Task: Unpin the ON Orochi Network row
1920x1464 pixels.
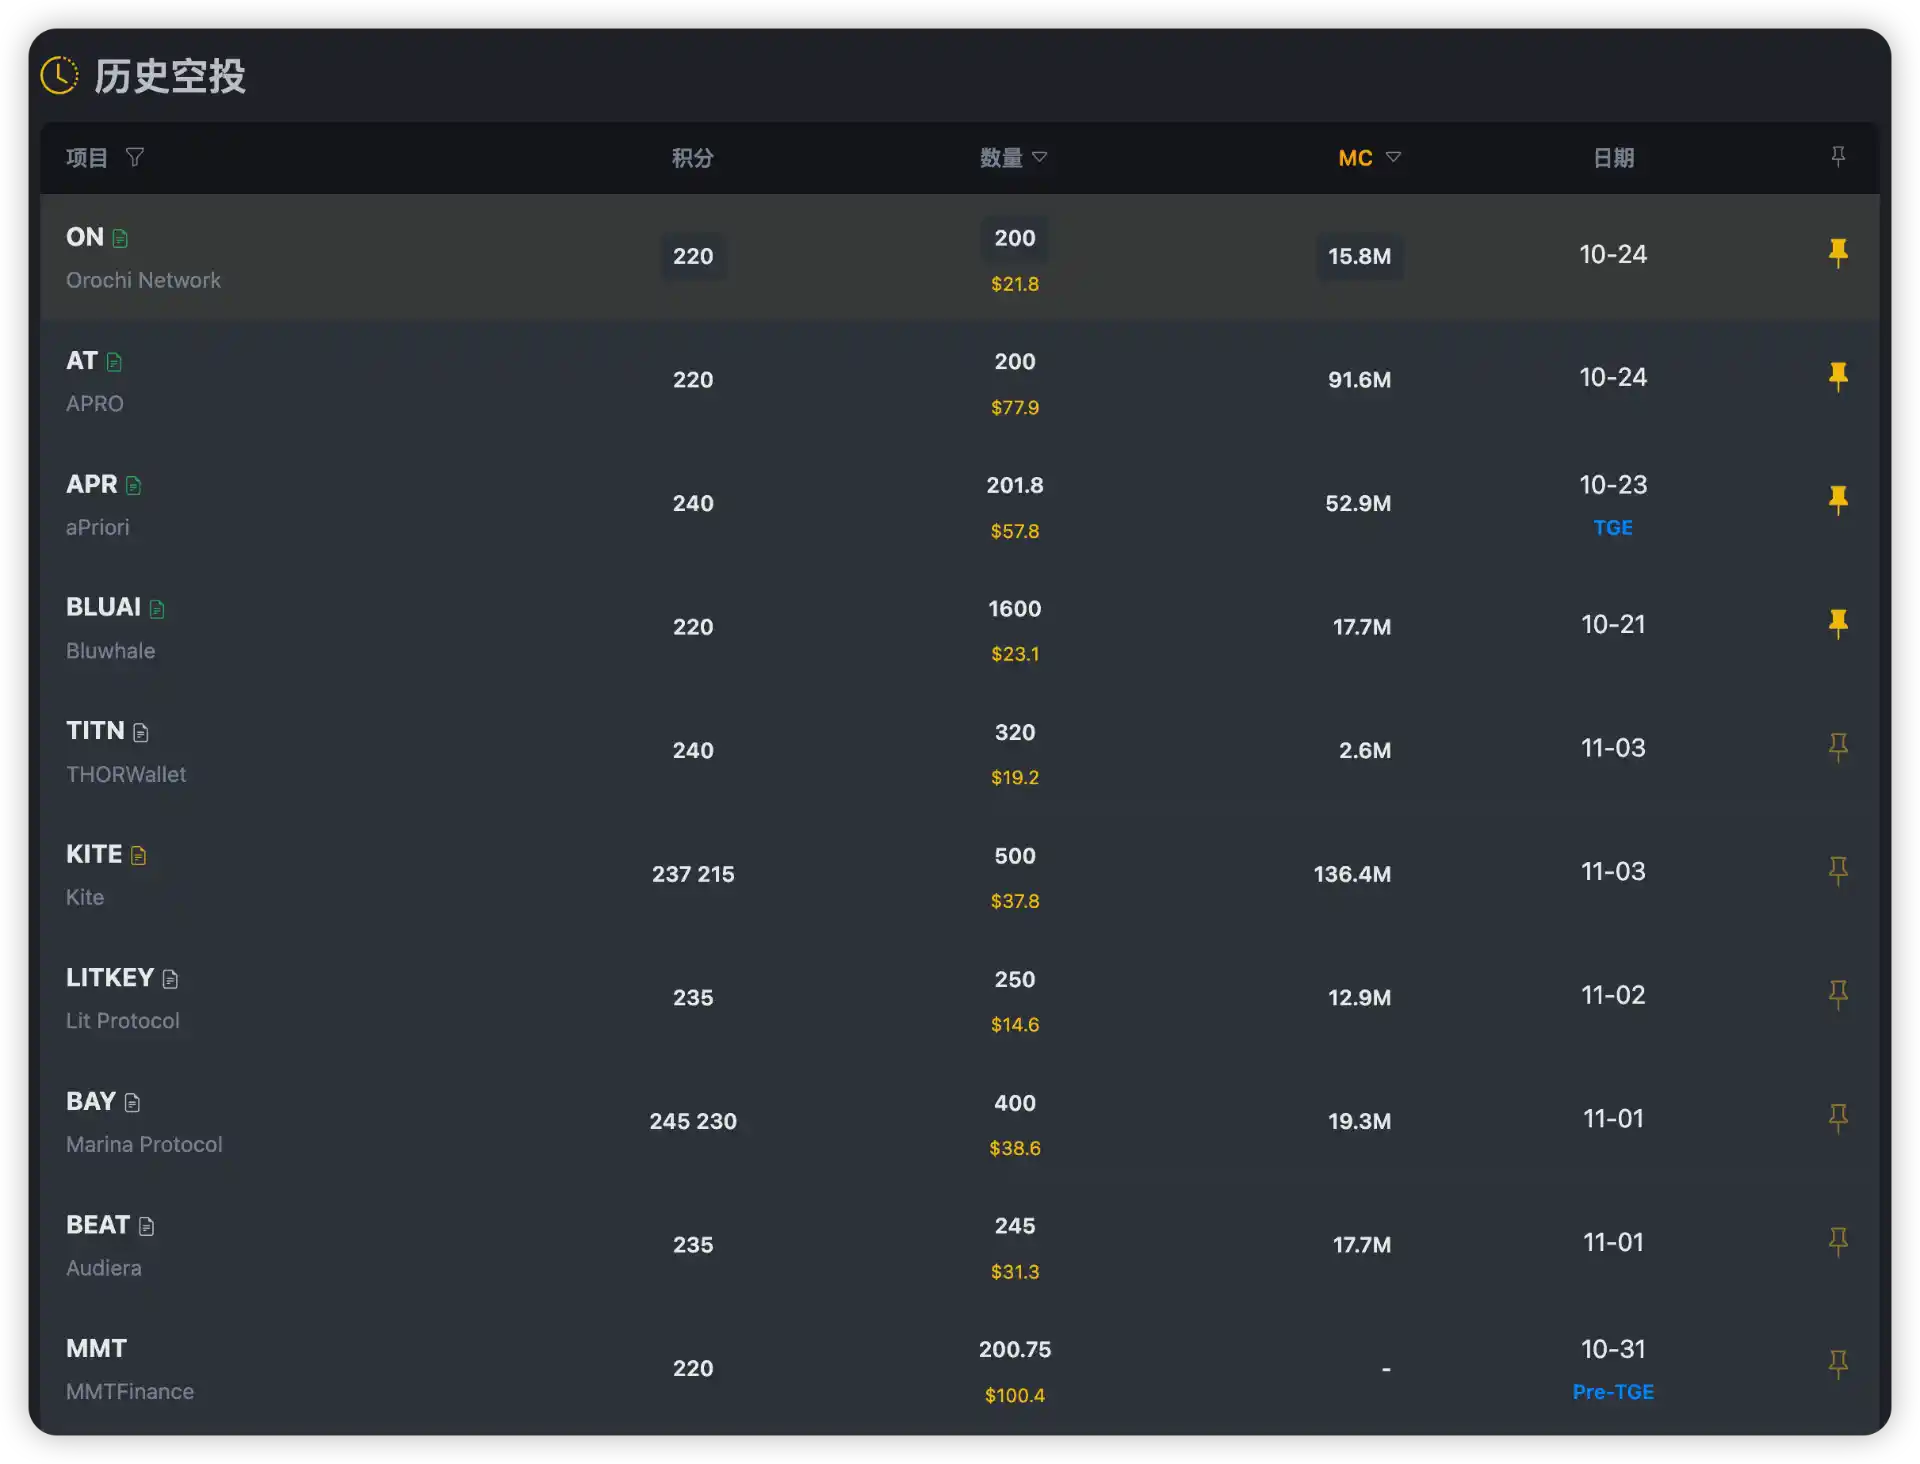Action: tap(1837, 252)
